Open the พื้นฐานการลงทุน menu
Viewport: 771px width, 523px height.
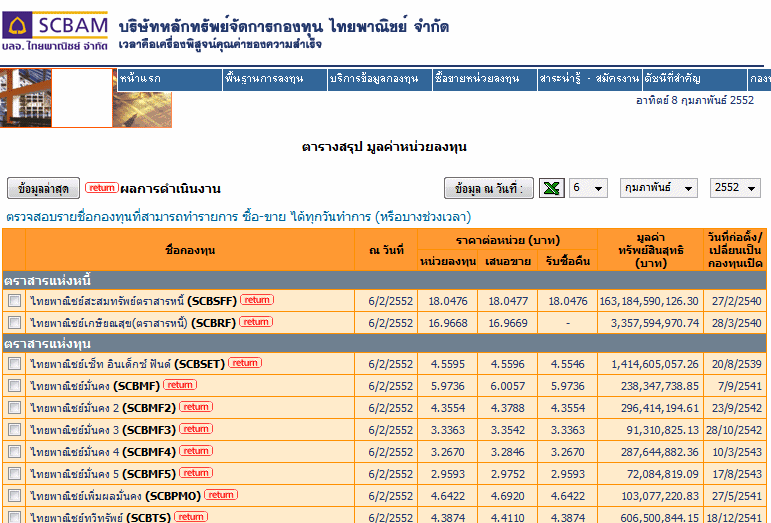point(274,80)
